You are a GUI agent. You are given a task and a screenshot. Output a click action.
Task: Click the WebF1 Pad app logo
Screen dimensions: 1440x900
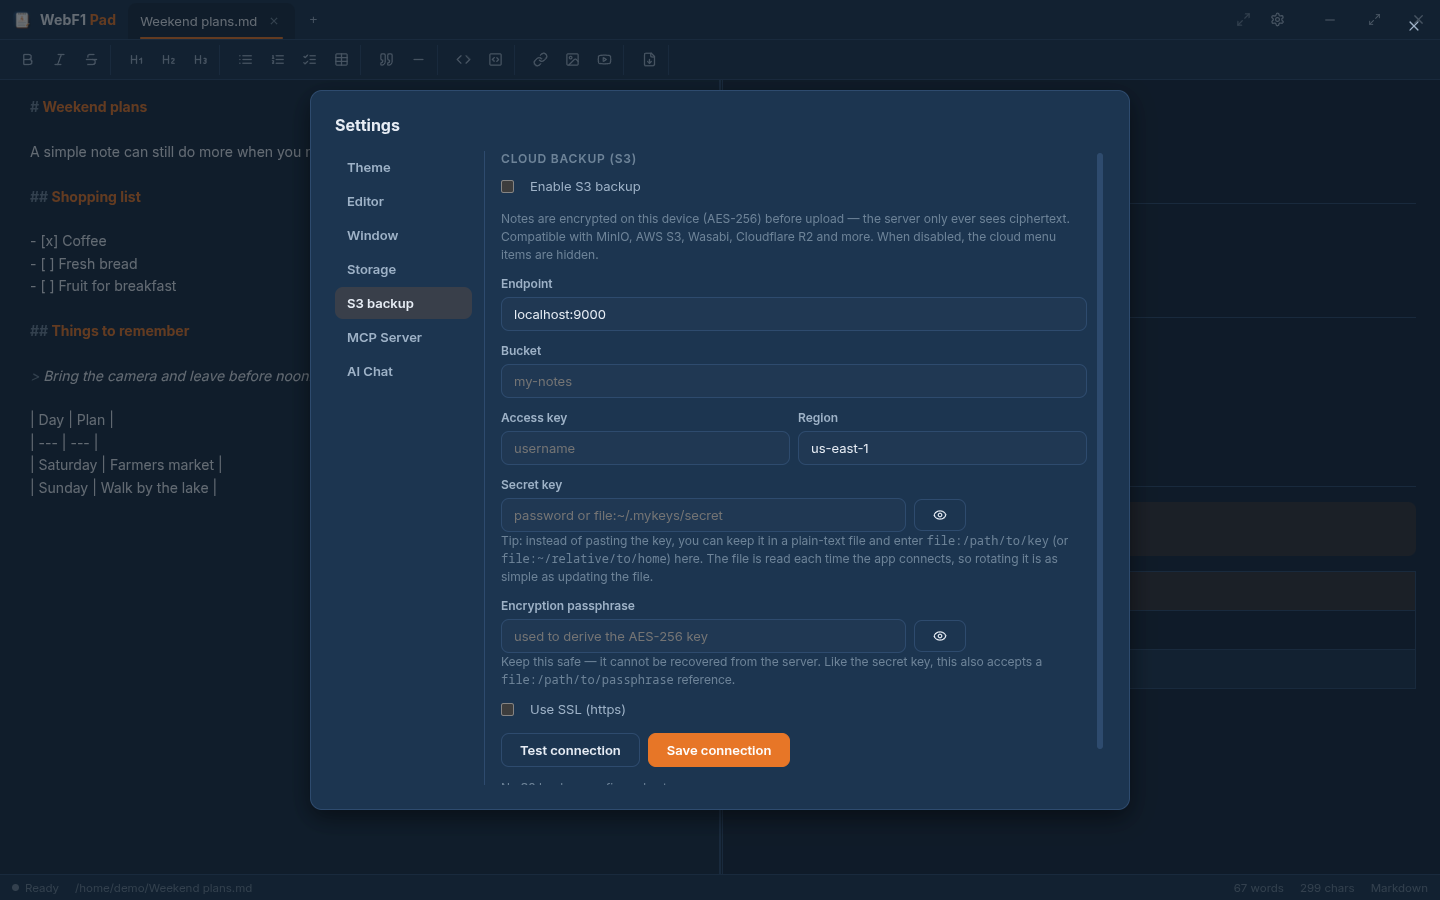point(22,20)
